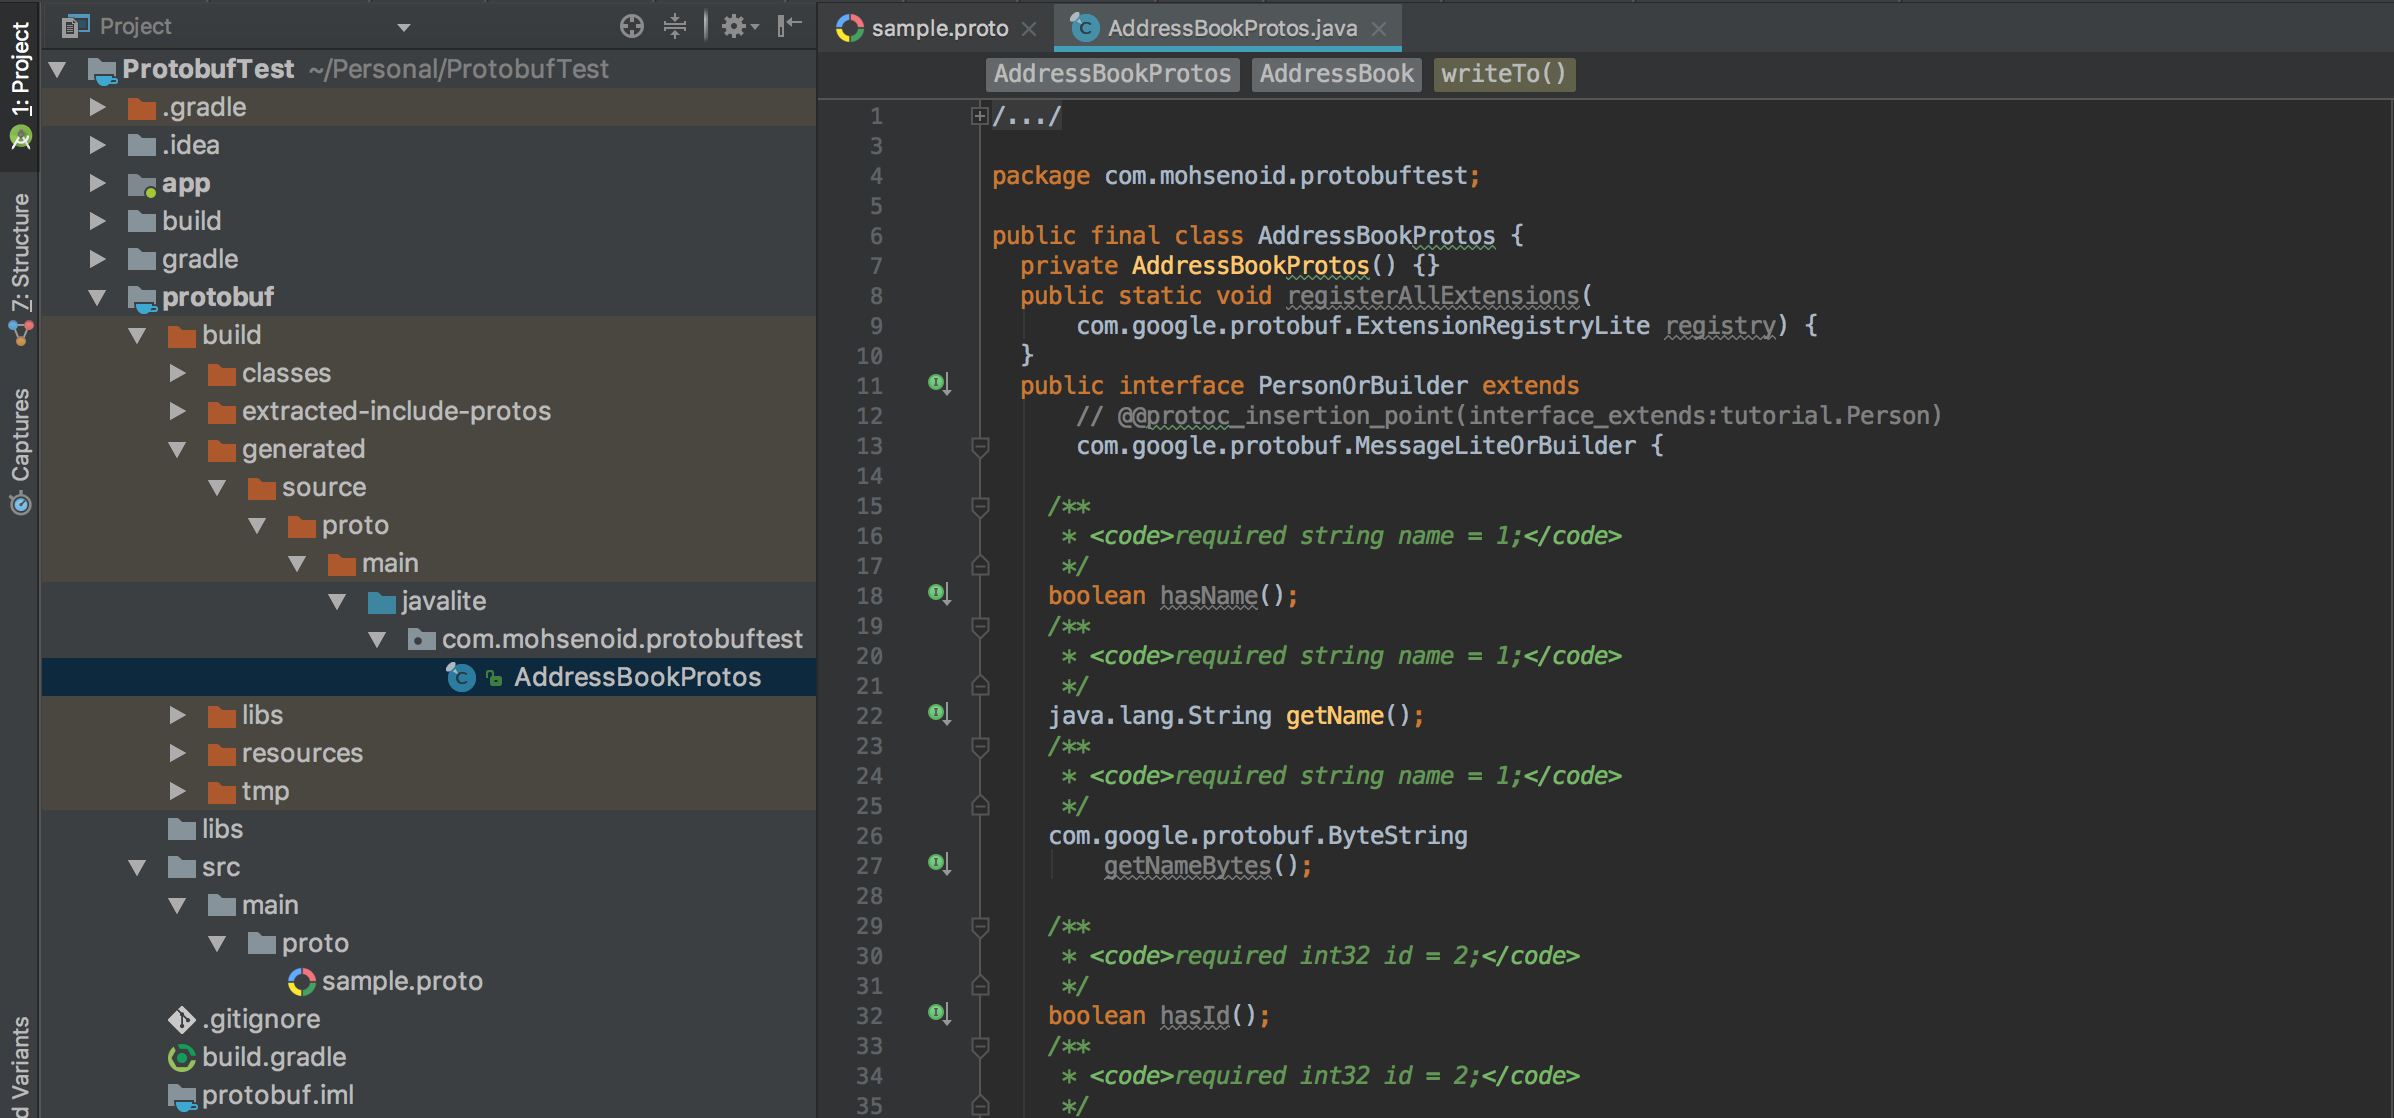Click the class icon next to AddressBookProtos
The height and width of the screenshot is (1118, 2394).
459,677
